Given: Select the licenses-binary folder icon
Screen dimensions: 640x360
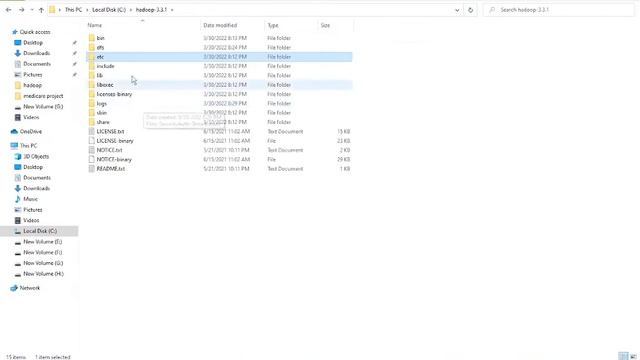Looking at the screenshot, I should (92, 94).
